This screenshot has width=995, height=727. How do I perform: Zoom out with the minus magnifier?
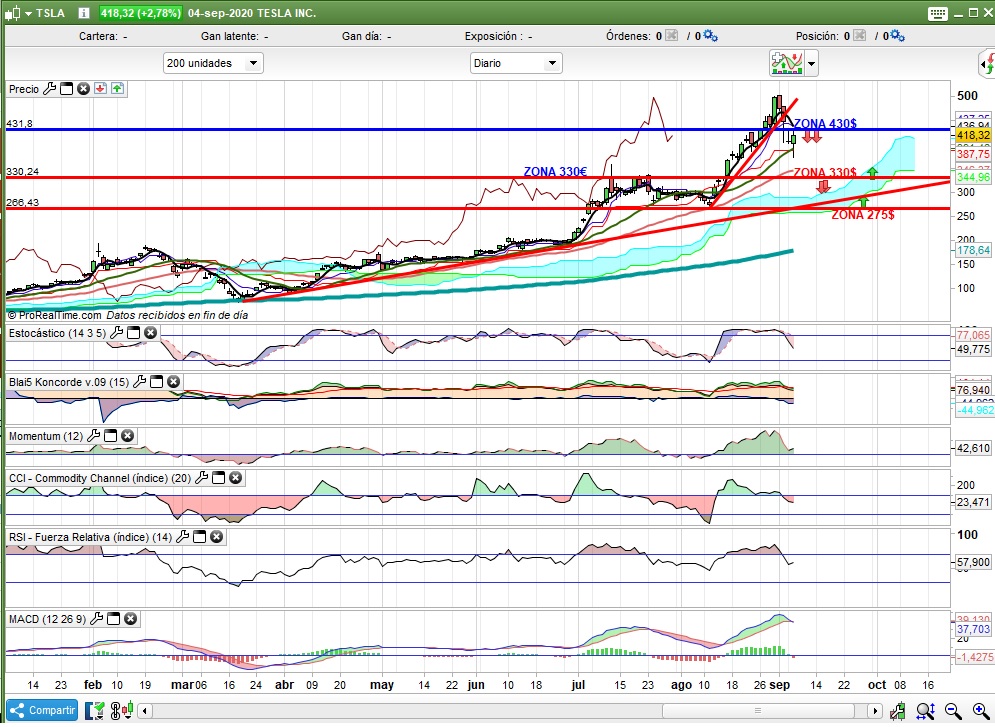point(953,711)
